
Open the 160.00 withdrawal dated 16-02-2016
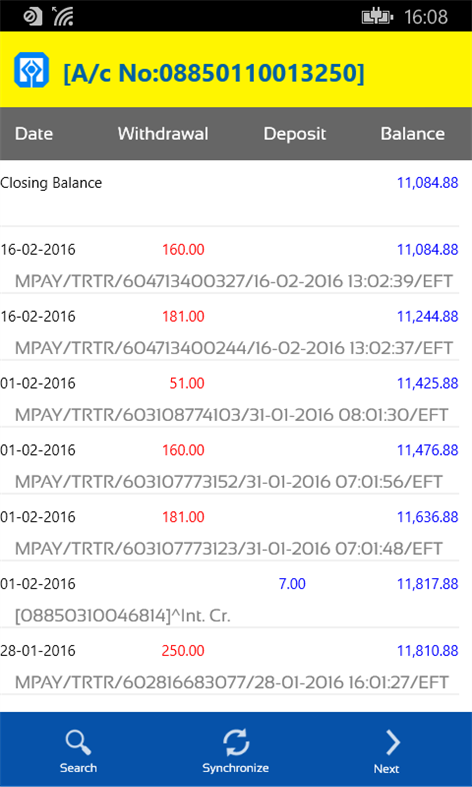point(229,260)
